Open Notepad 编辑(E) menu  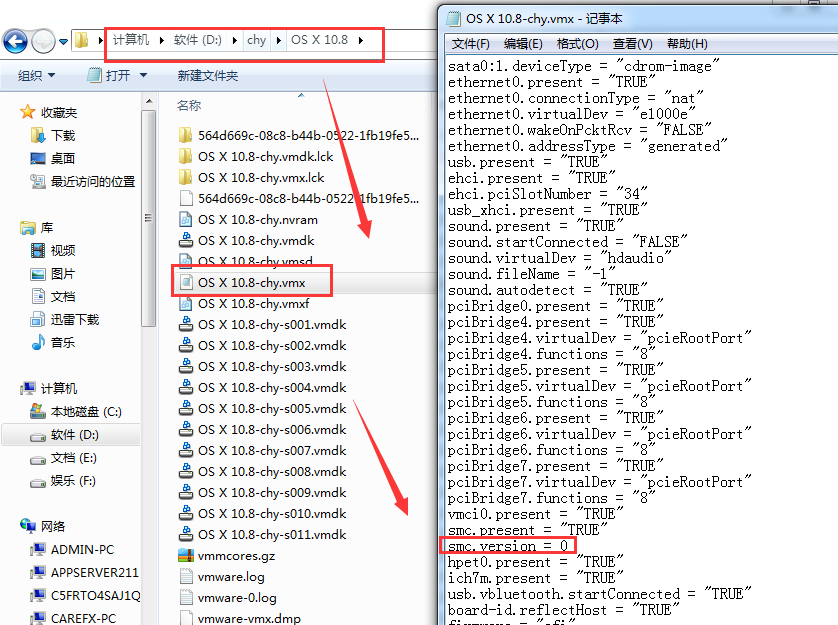523,44
